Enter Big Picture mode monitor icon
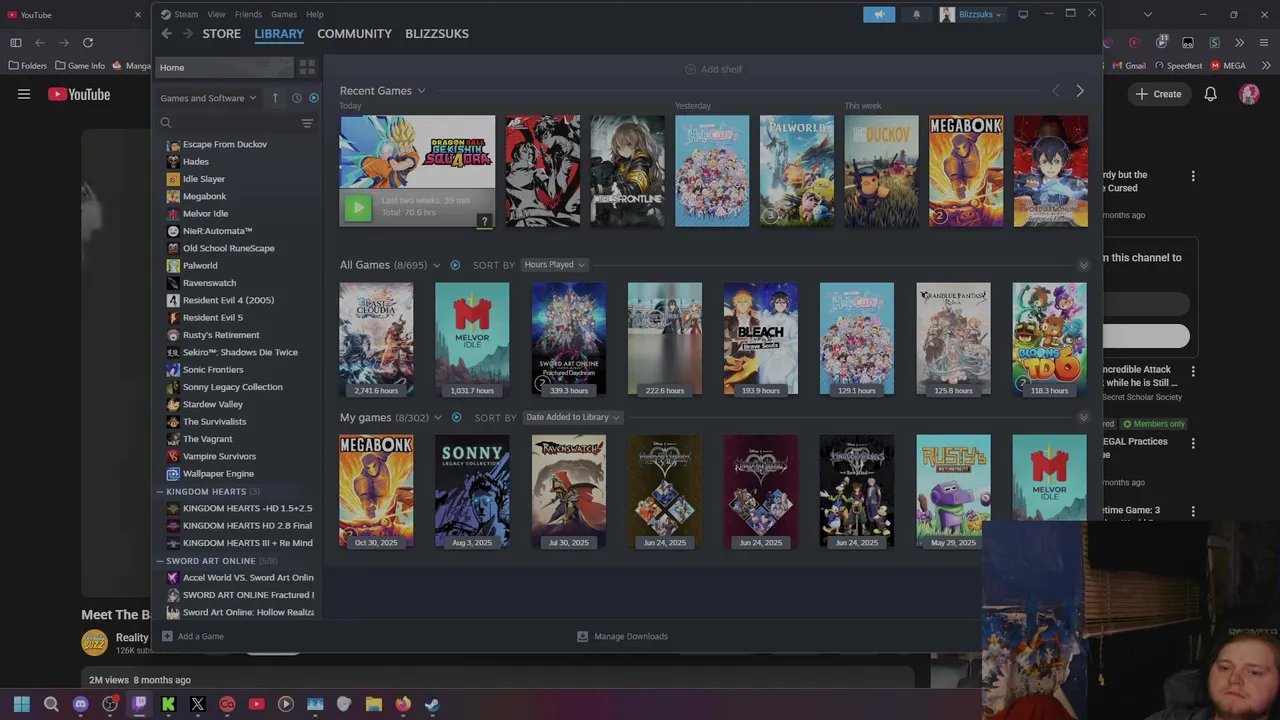Viewport: 1280px width, 720px height. tap(1023, 14)
